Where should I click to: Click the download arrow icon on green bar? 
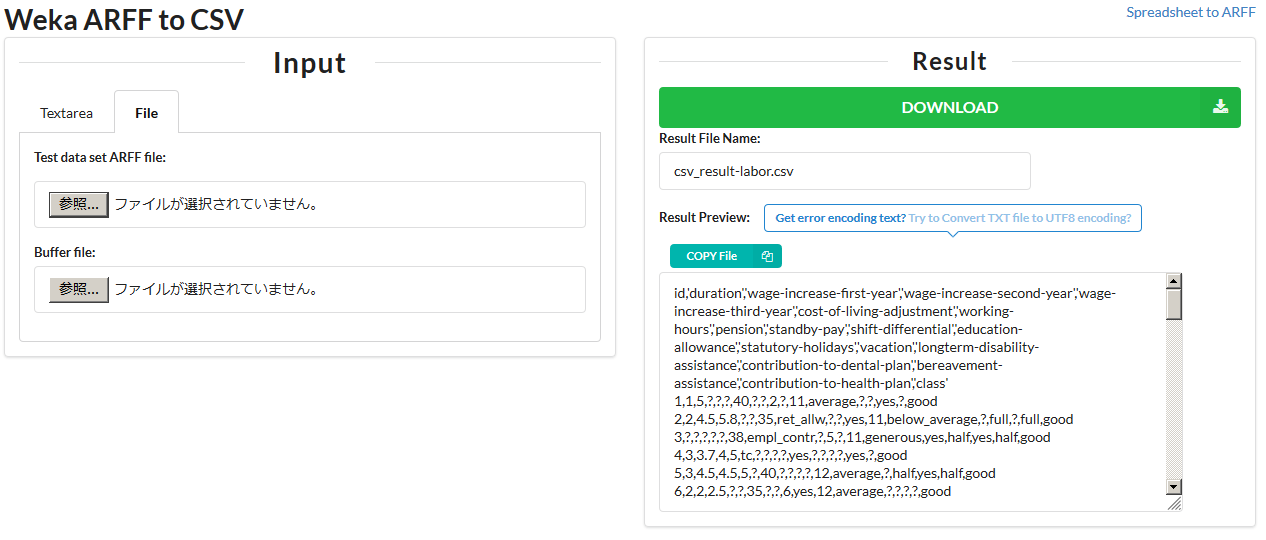pos(1220,107)
